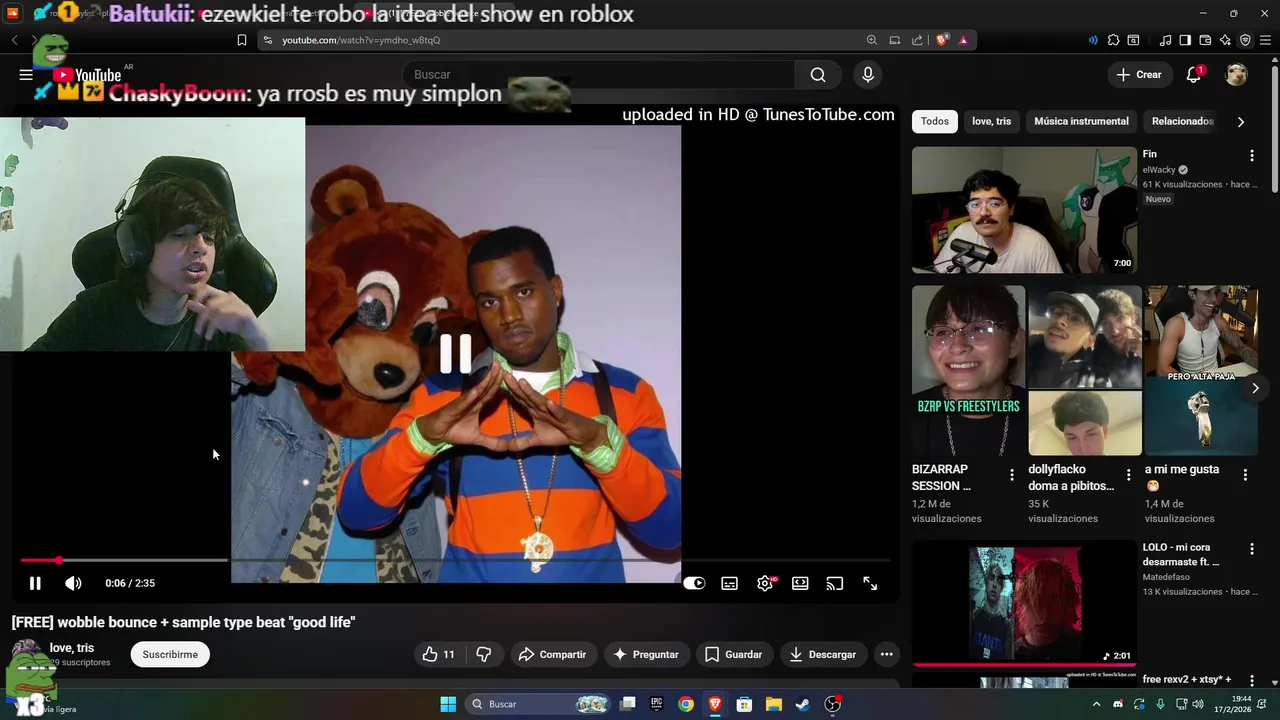Screen dimensions: 1280x720
Task: Open the "love, tris" channel name
Action: click(72, 648)
